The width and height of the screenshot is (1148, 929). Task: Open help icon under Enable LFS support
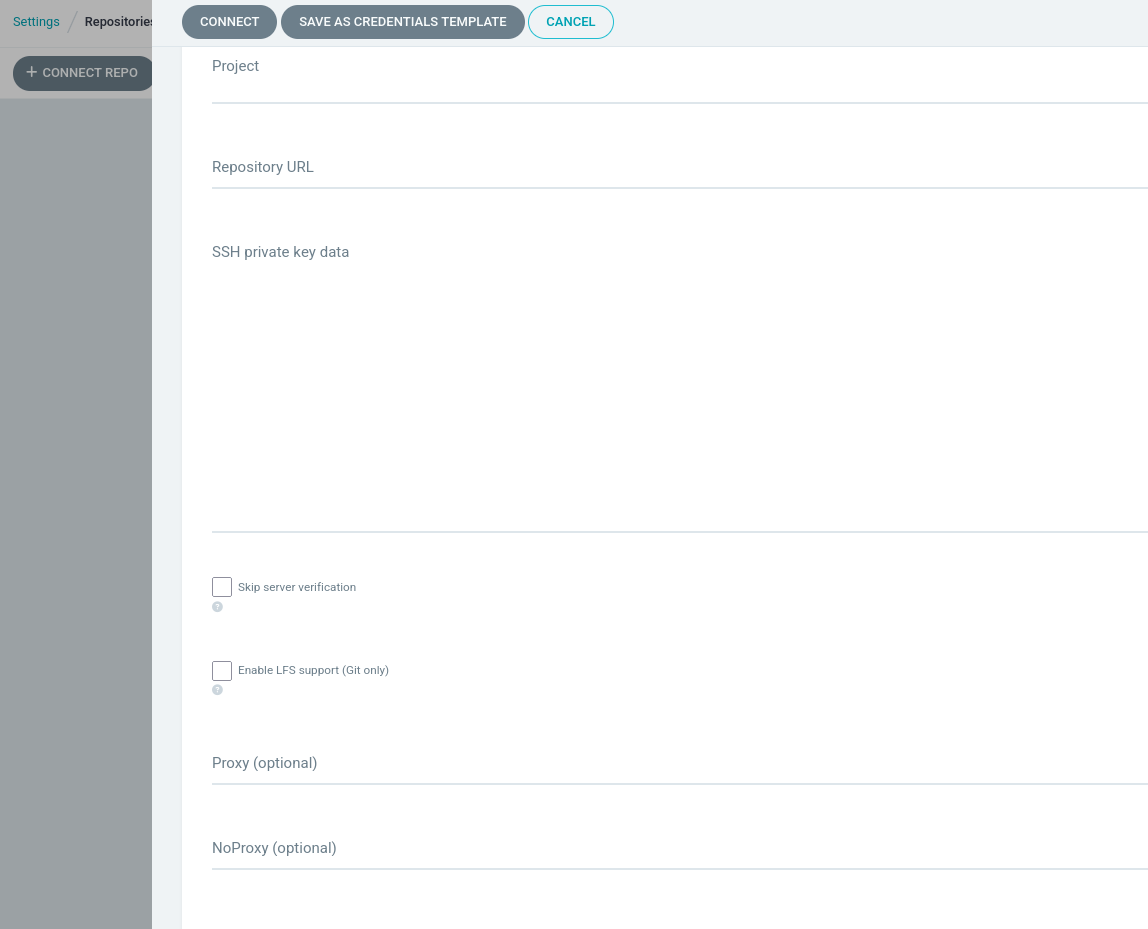[217, 690]
